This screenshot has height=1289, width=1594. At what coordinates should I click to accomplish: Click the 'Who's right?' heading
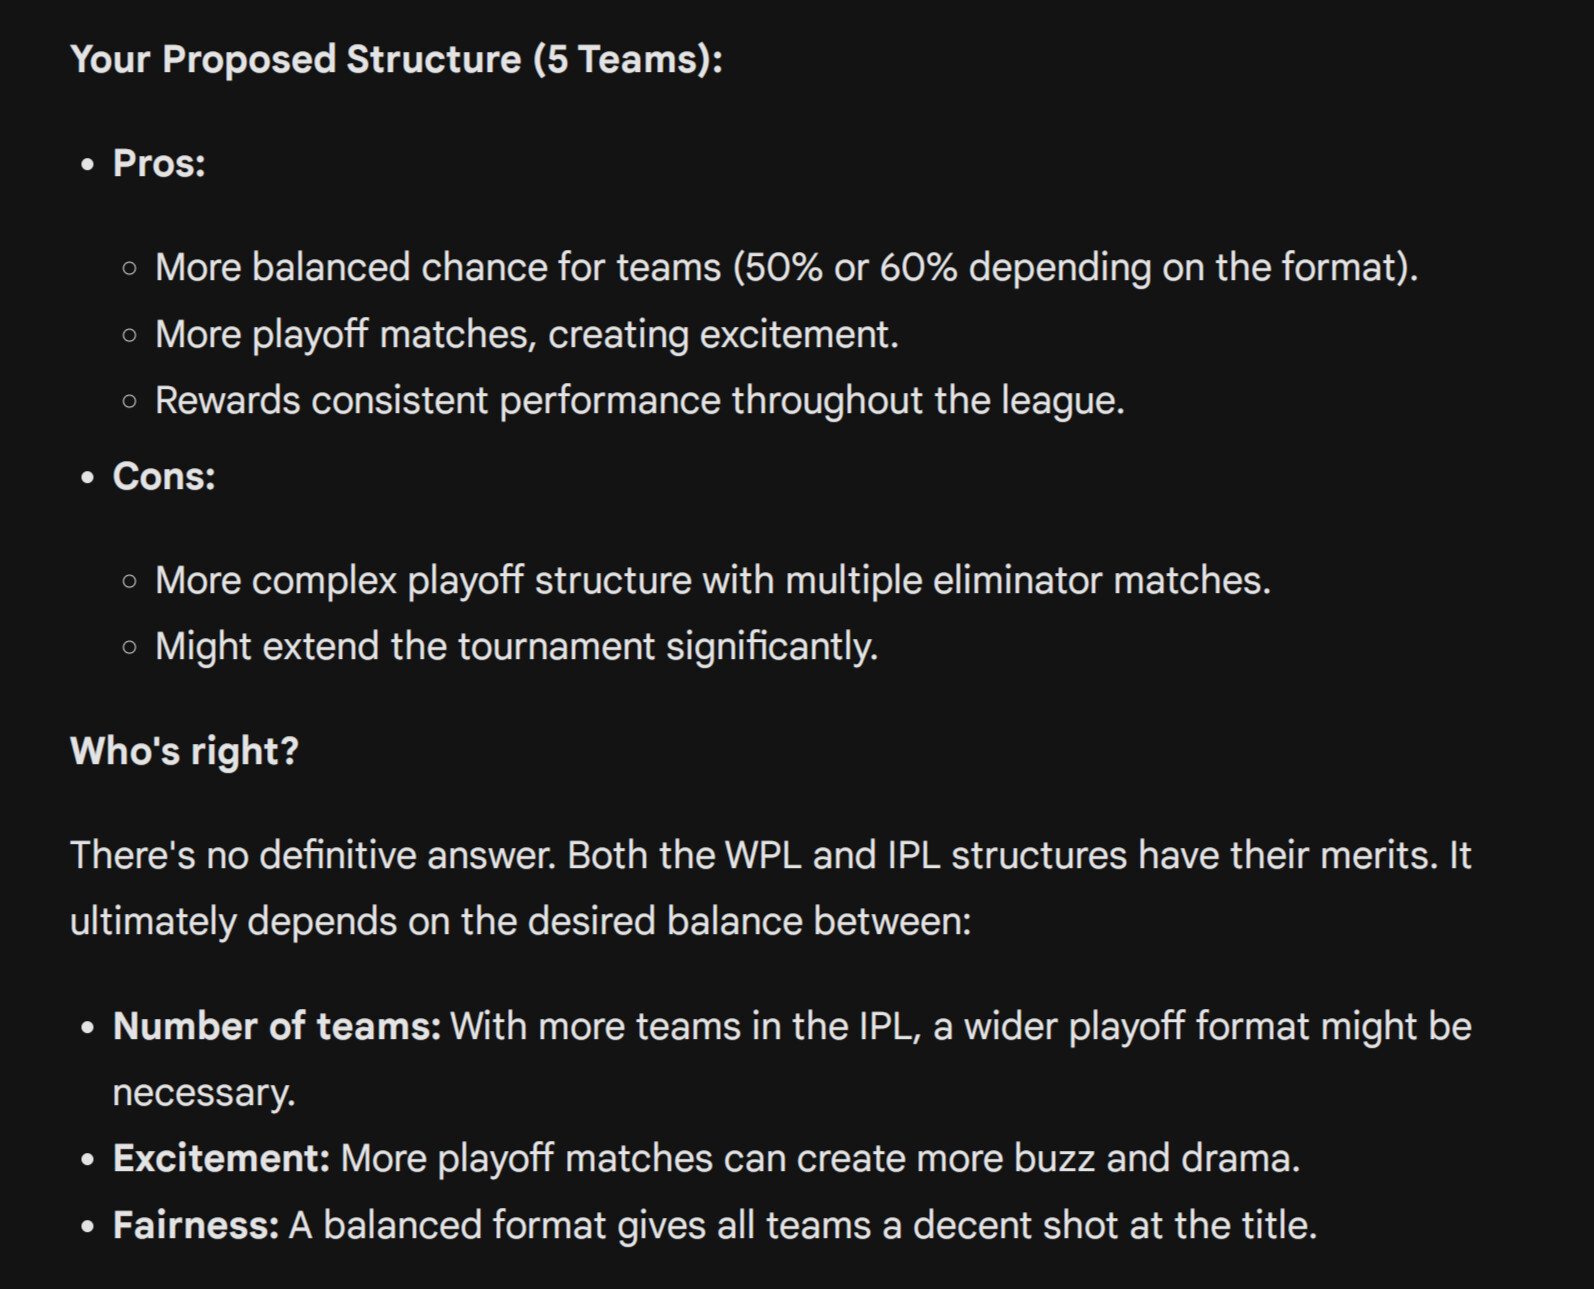point(185,751)
